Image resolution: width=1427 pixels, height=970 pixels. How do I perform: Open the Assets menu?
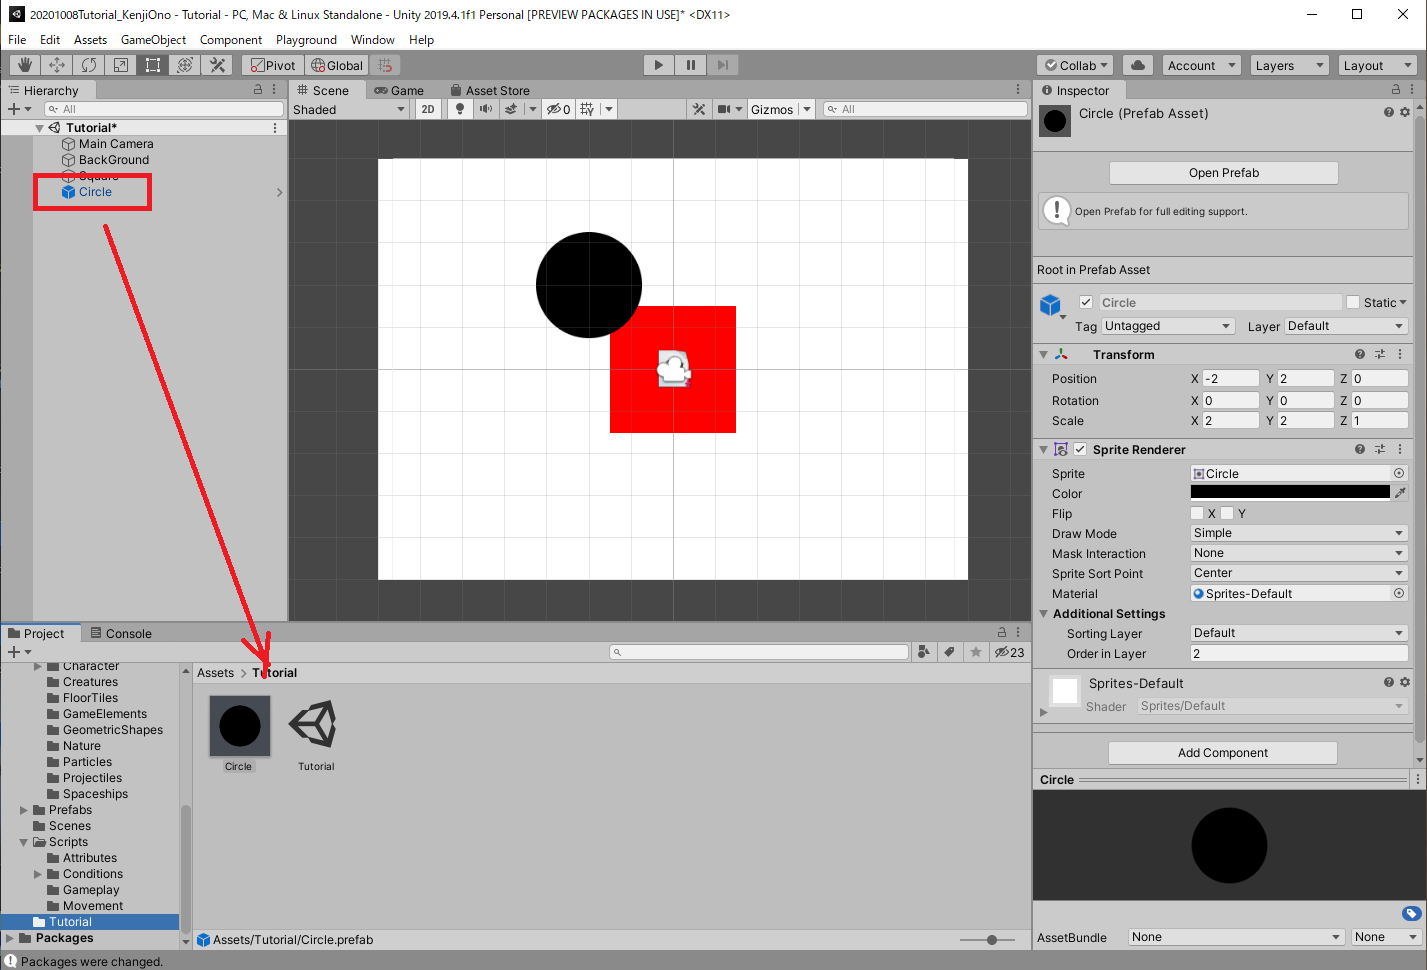click(x=90, y=40)
